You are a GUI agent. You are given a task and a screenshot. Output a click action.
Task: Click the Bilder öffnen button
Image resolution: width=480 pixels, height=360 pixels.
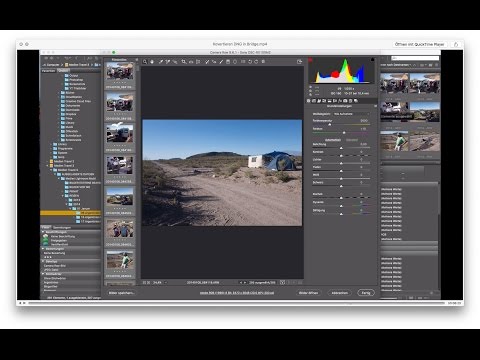308,293
